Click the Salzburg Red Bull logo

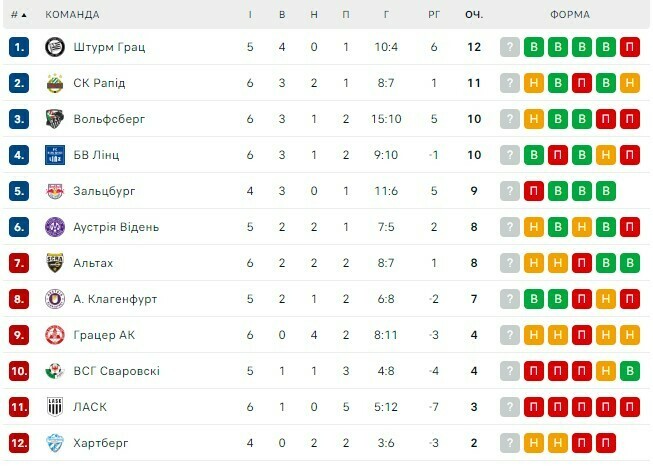(x=55, y=191)
